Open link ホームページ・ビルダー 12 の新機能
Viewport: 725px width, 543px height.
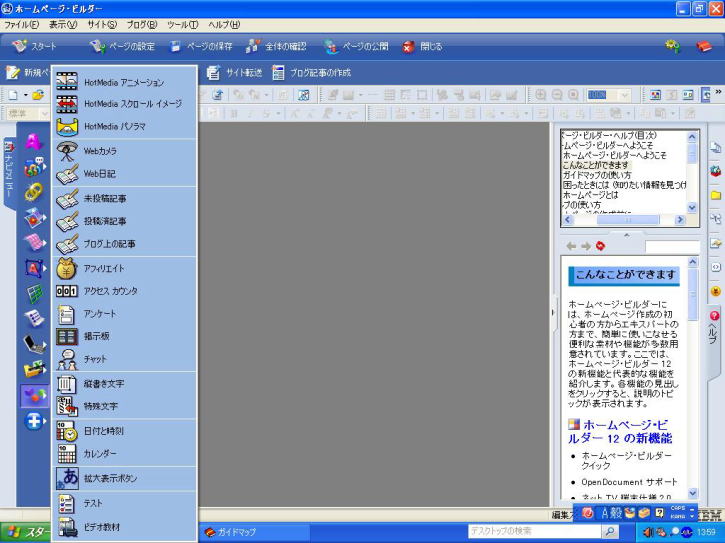620,432
